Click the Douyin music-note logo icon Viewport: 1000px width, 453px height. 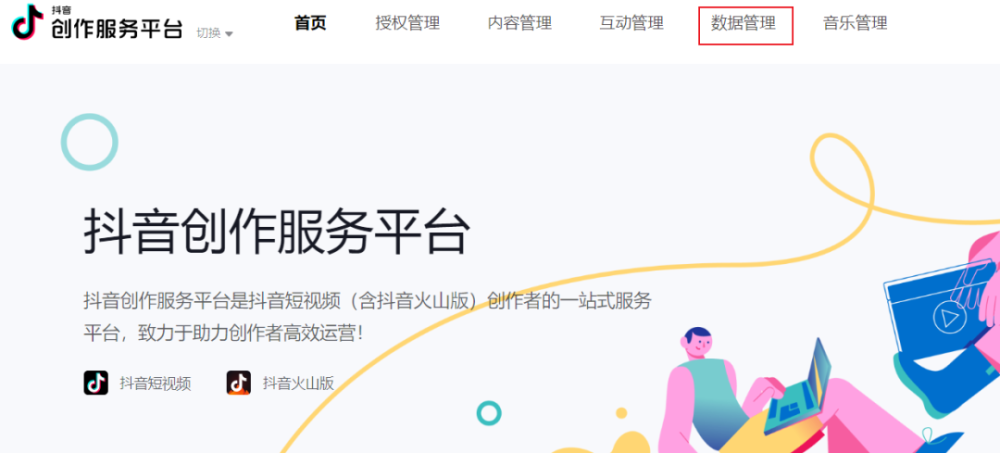[28, 22]
